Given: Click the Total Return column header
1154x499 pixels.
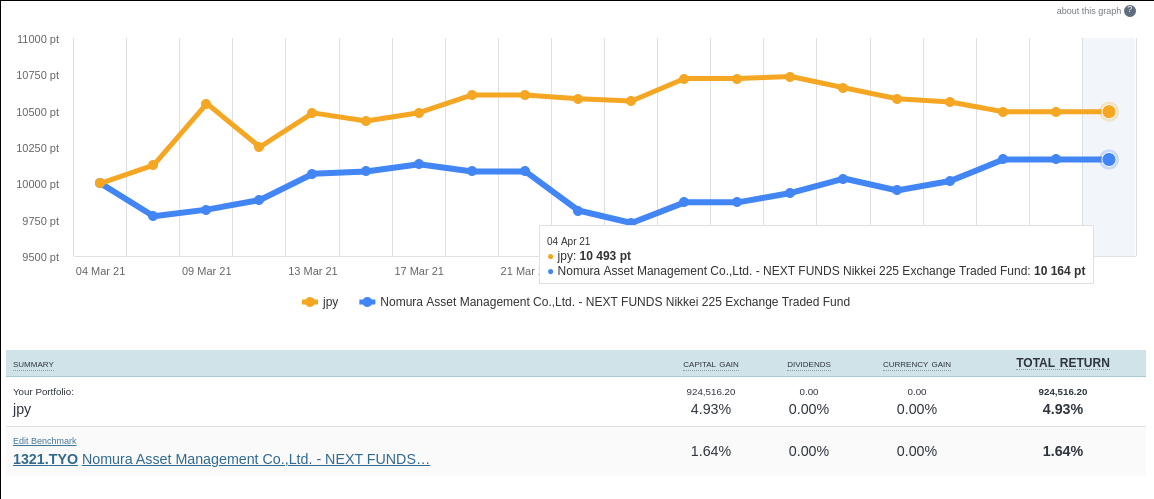Looking at the screenshot, I should 1062,363.
